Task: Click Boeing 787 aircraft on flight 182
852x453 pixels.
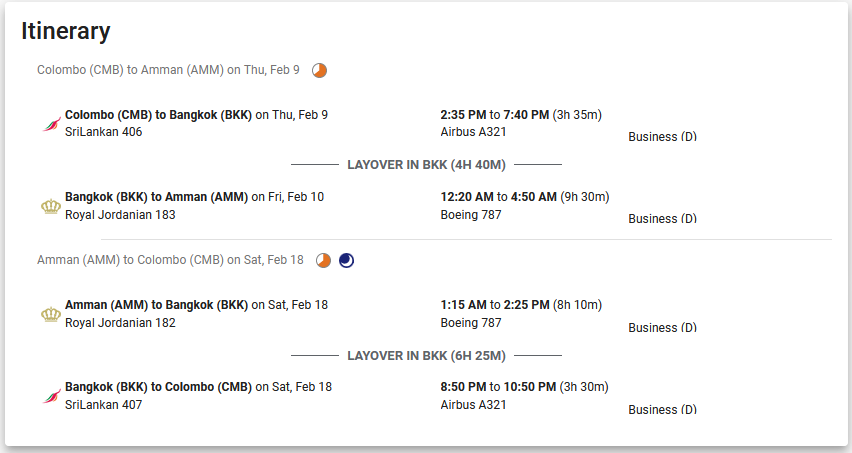Action: pos(471,323)
